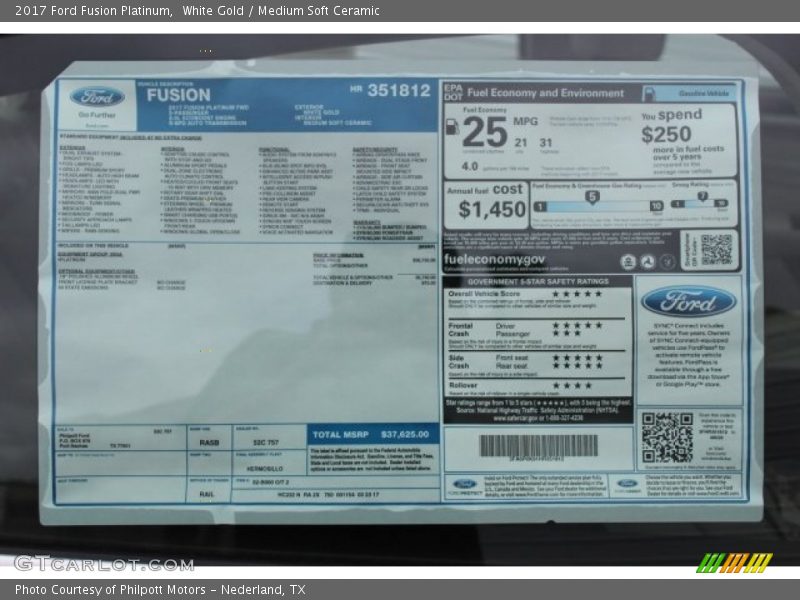Click the barcode below the safety ratings

tap(538, 446)
